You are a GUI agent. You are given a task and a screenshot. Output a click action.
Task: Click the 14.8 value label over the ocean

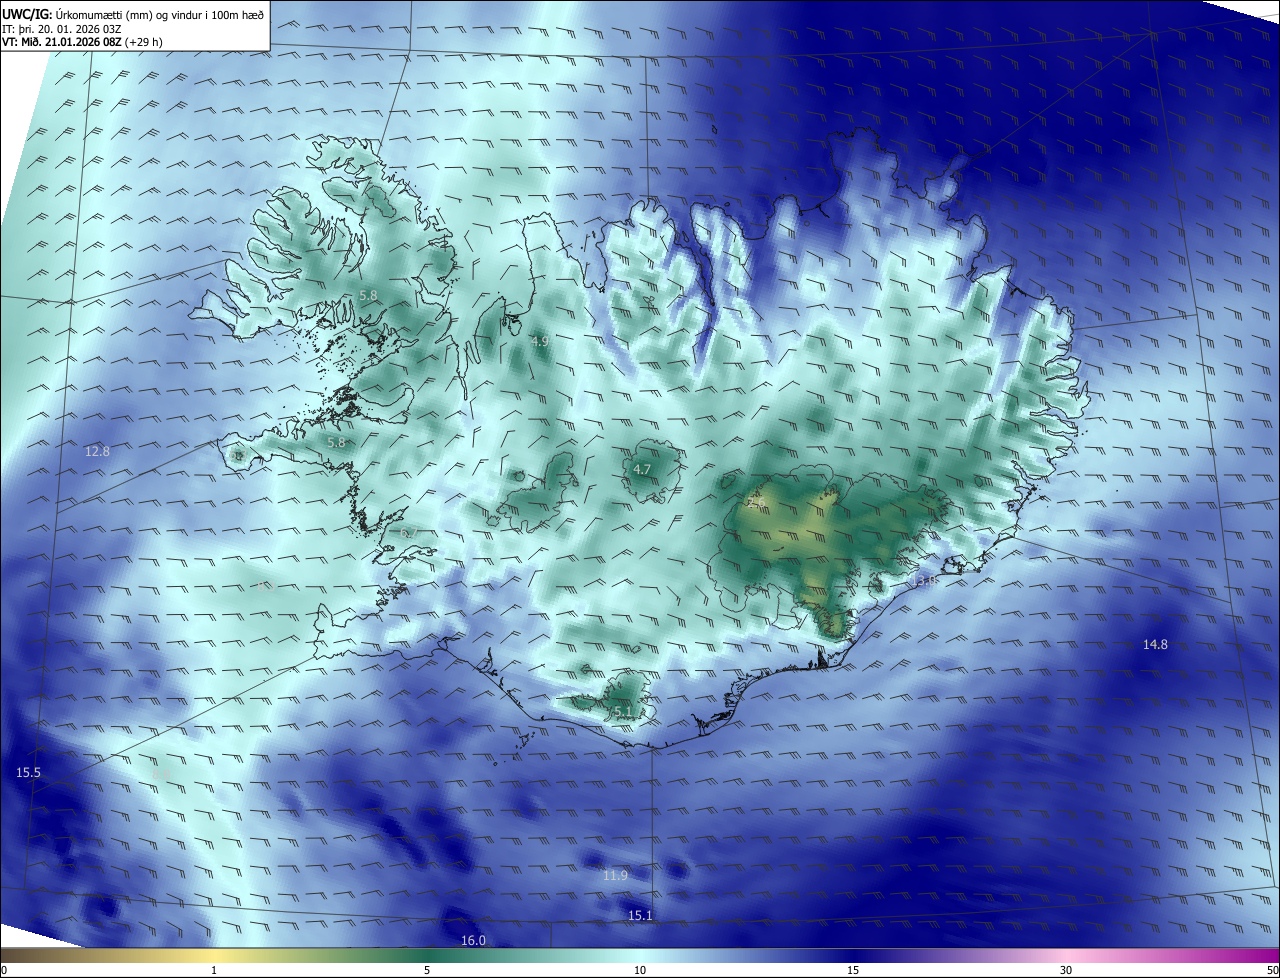coord(1155,645)
